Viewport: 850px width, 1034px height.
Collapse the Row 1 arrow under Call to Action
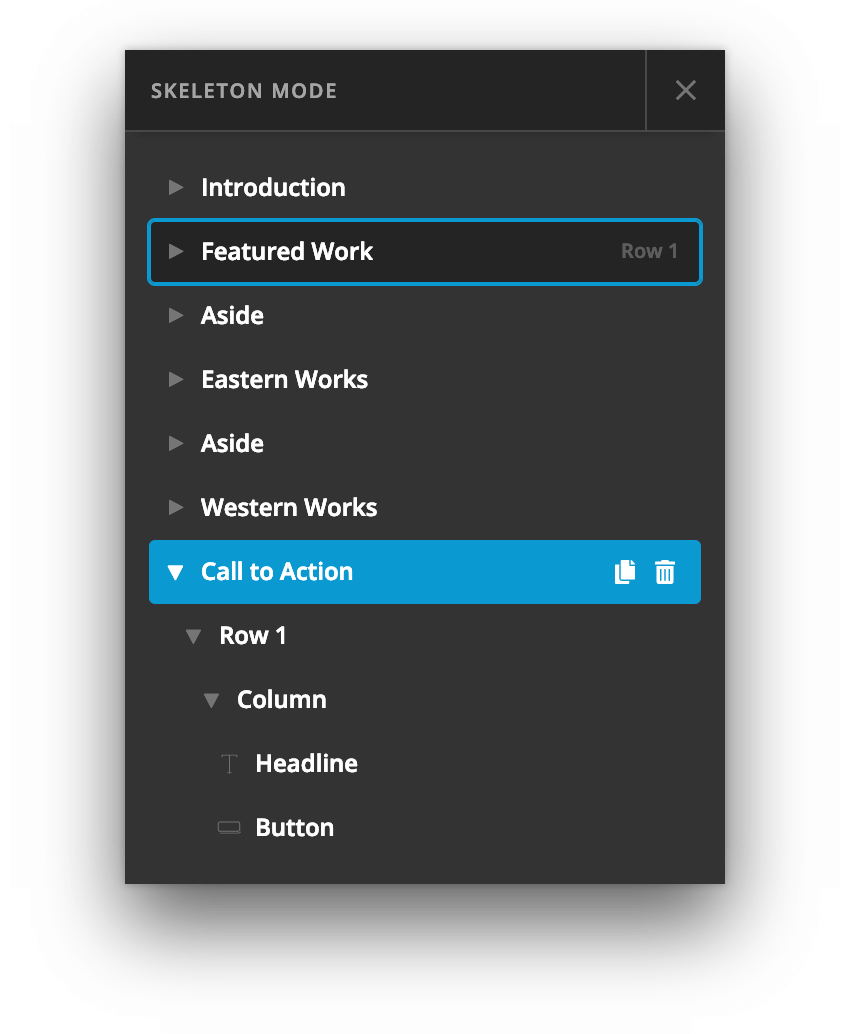[194, 637]
